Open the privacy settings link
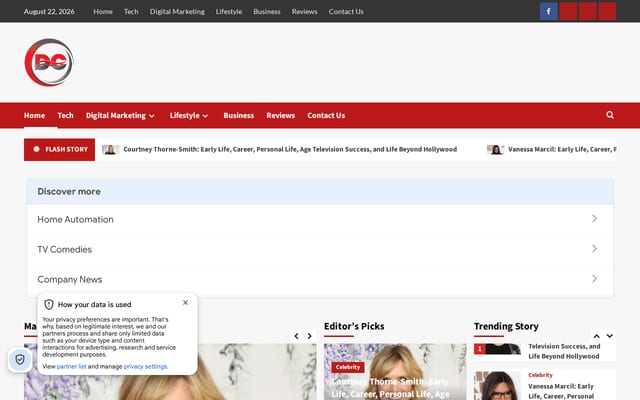This screenshot has height=400, width=640. click(145, 367)
